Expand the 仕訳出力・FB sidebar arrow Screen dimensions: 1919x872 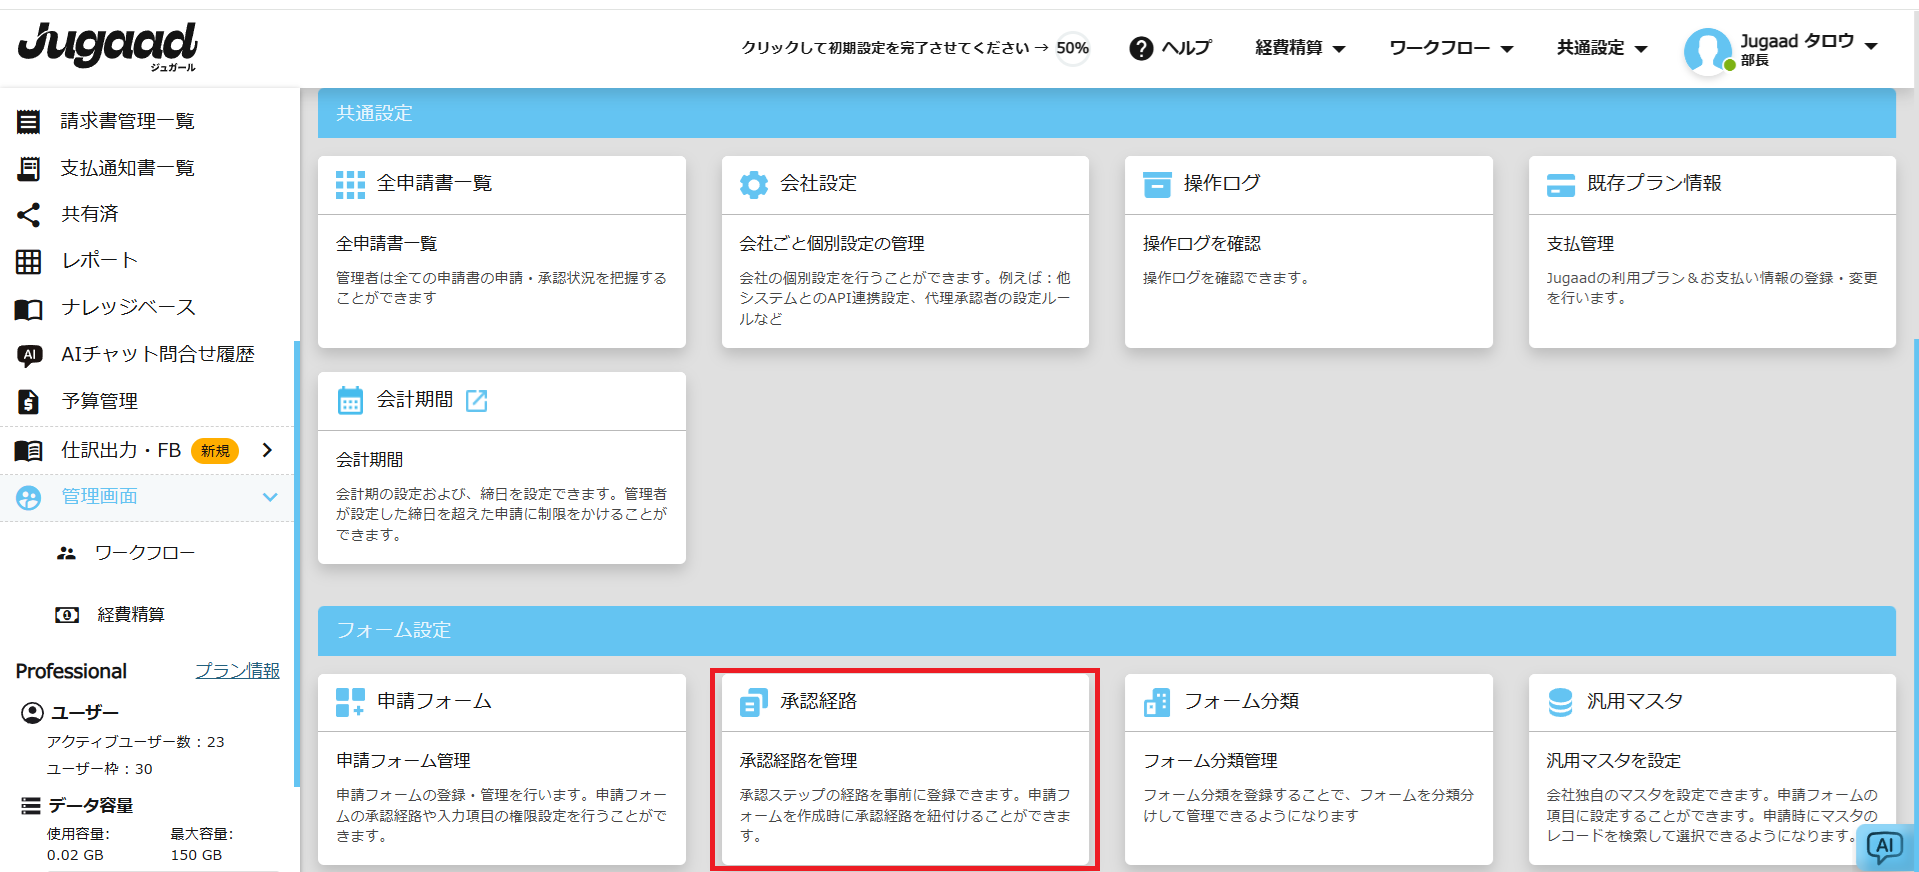pos(267,450)
